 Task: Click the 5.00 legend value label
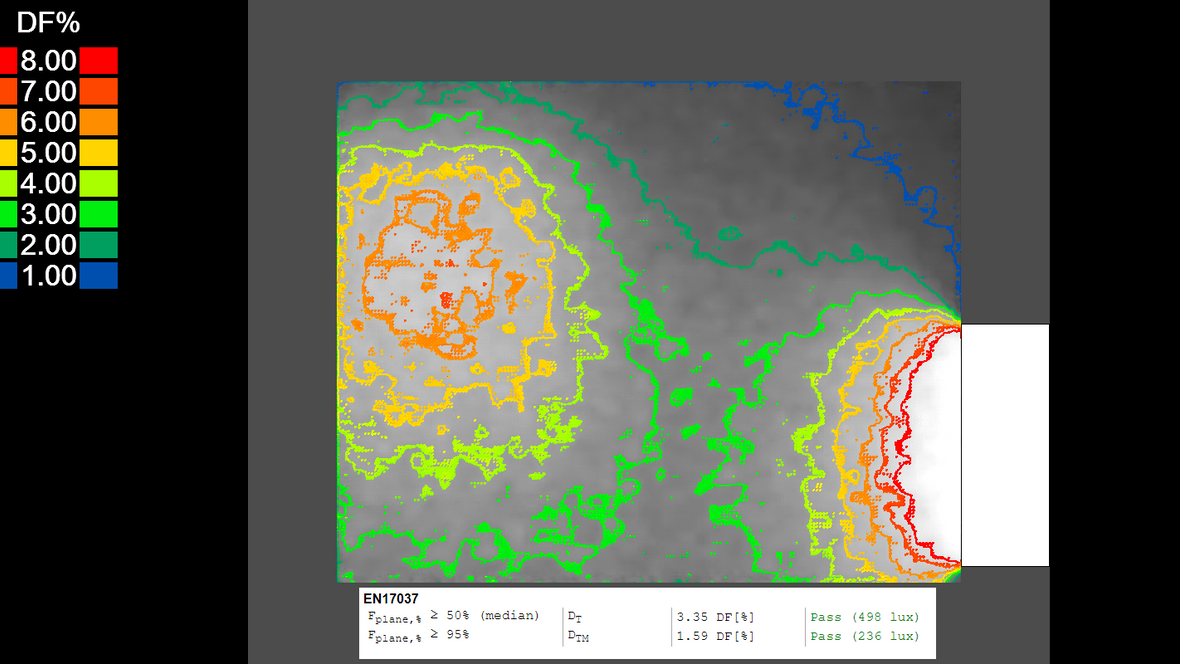(x=48, y=153)
